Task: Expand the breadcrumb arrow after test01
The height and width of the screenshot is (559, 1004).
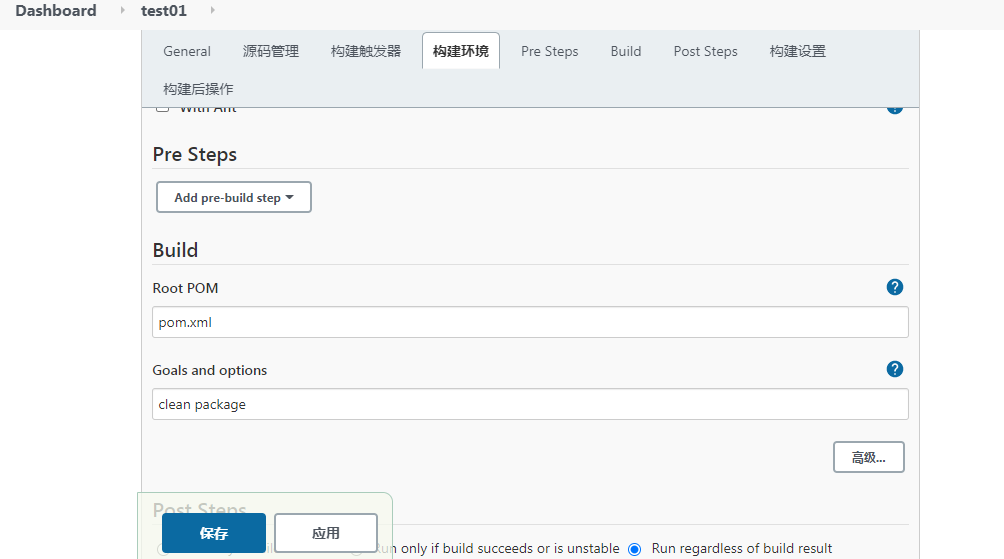Action: pyautogui.click(x=213, y=10)
